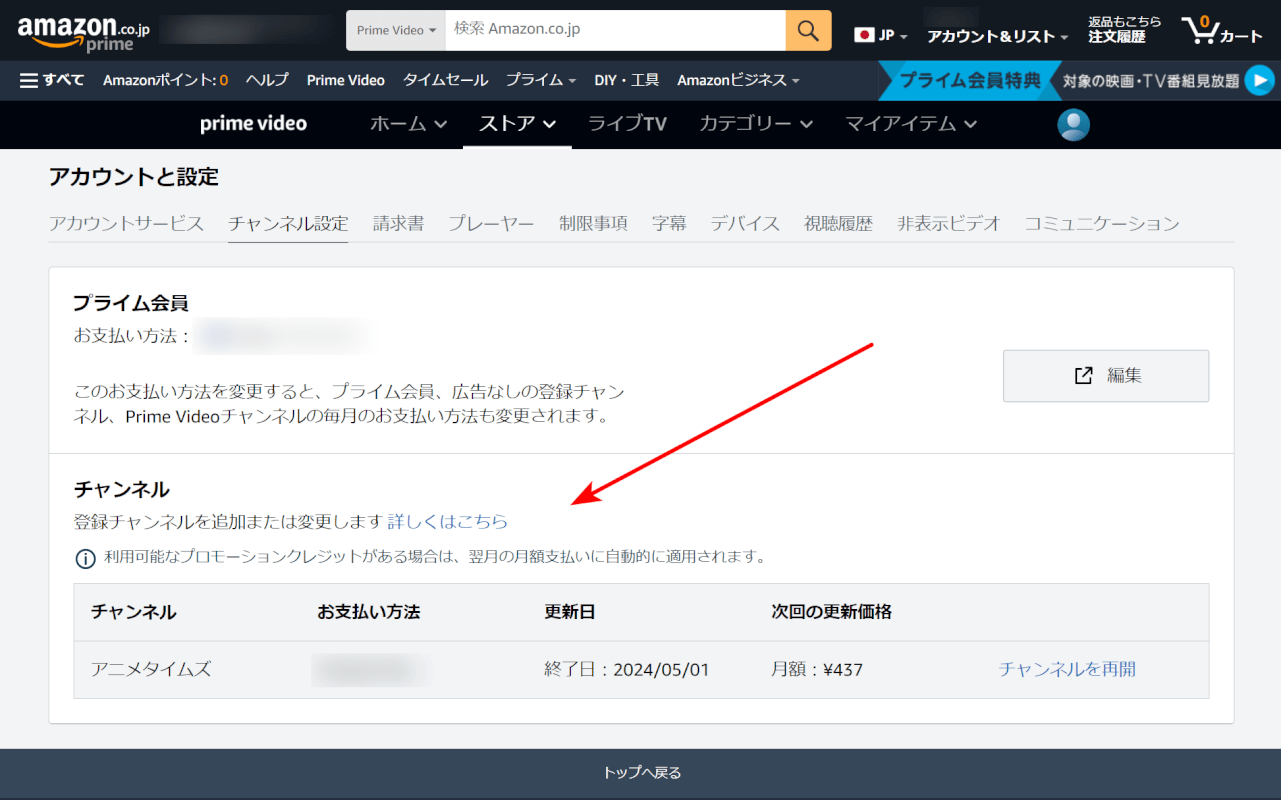Click the blue play arrow in Prime banner
1281x800 pixels.
tap(1260, 80)
